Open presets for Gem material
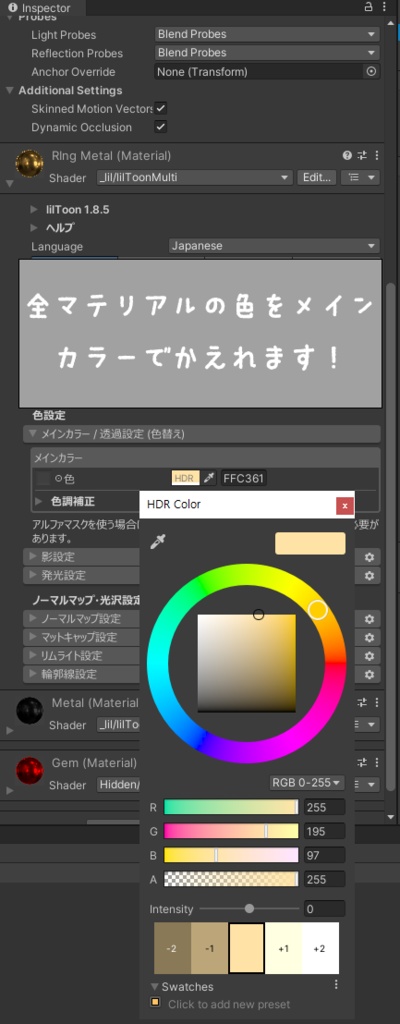The width and height of the screenshot is (400, 1024). (362, 763)
